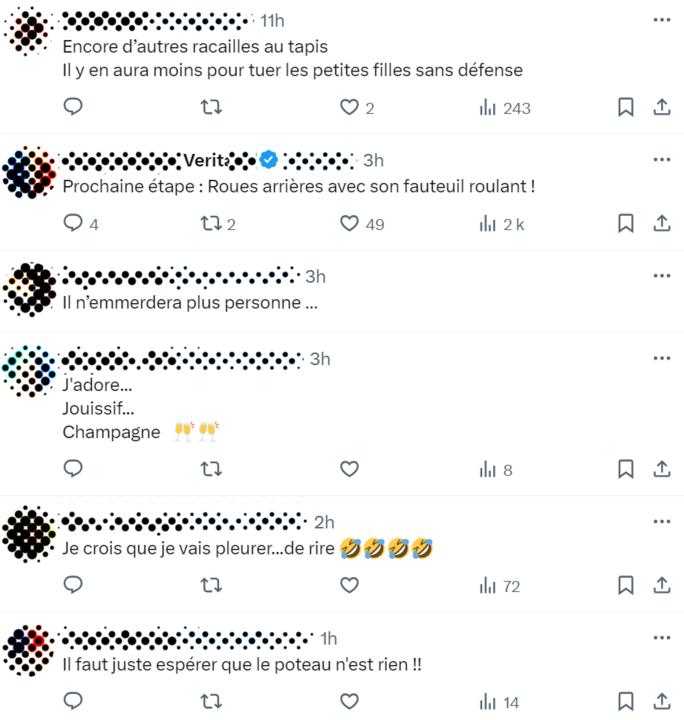Open avatar of 'Il n'emmerdera plus personne' author

[29, 289]
